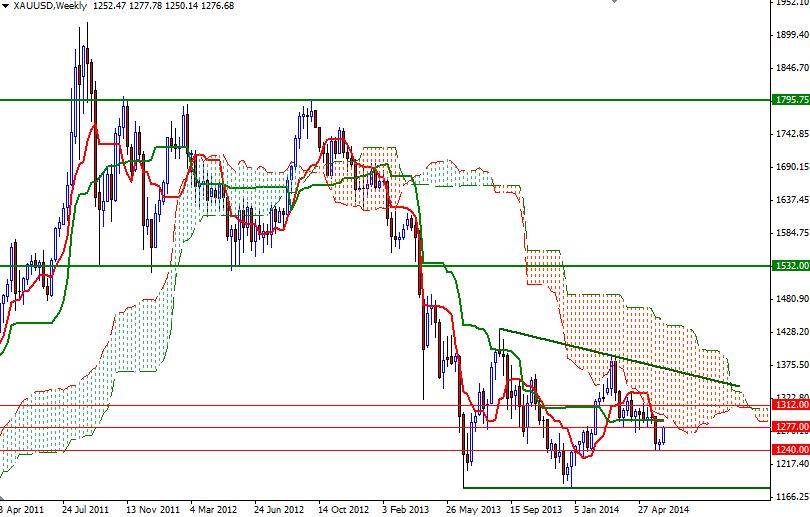The height and width of the screenshot is (517, 810).
Task: Click price scale value 1375.50
Action: pyautogui.click(x=792, y=365)
